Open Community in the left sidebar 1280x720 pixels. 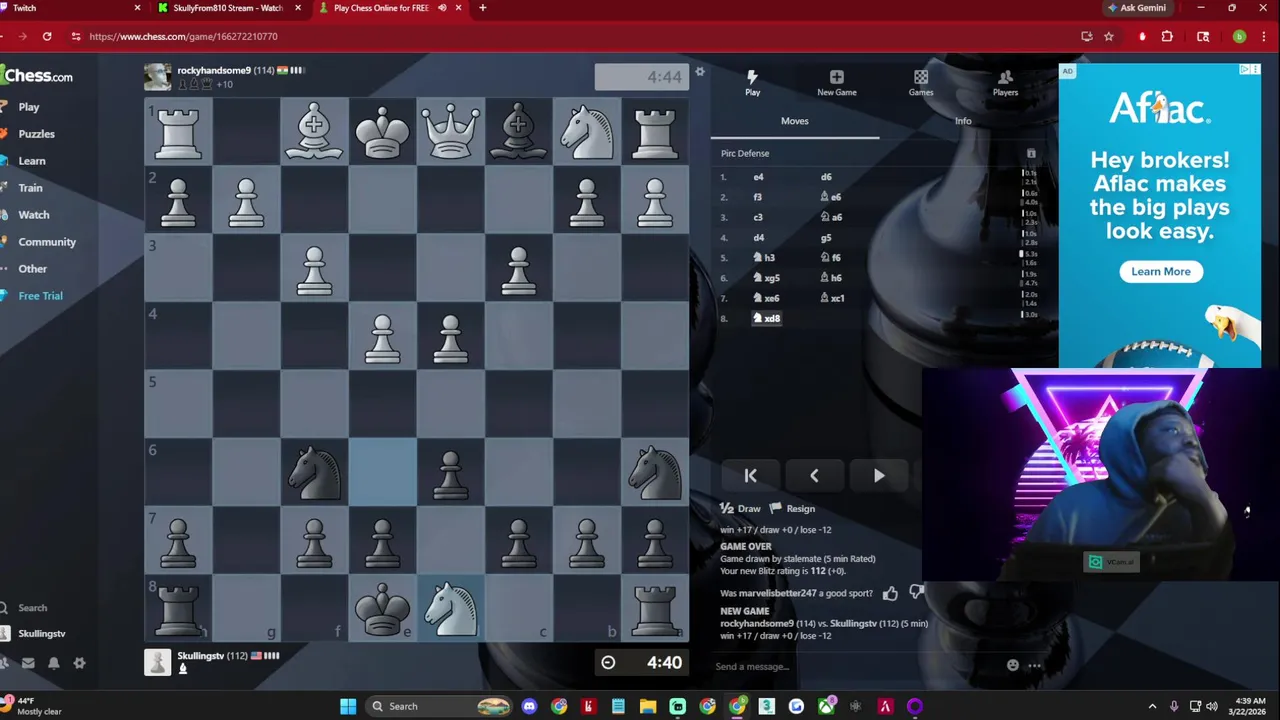[47, 242]
